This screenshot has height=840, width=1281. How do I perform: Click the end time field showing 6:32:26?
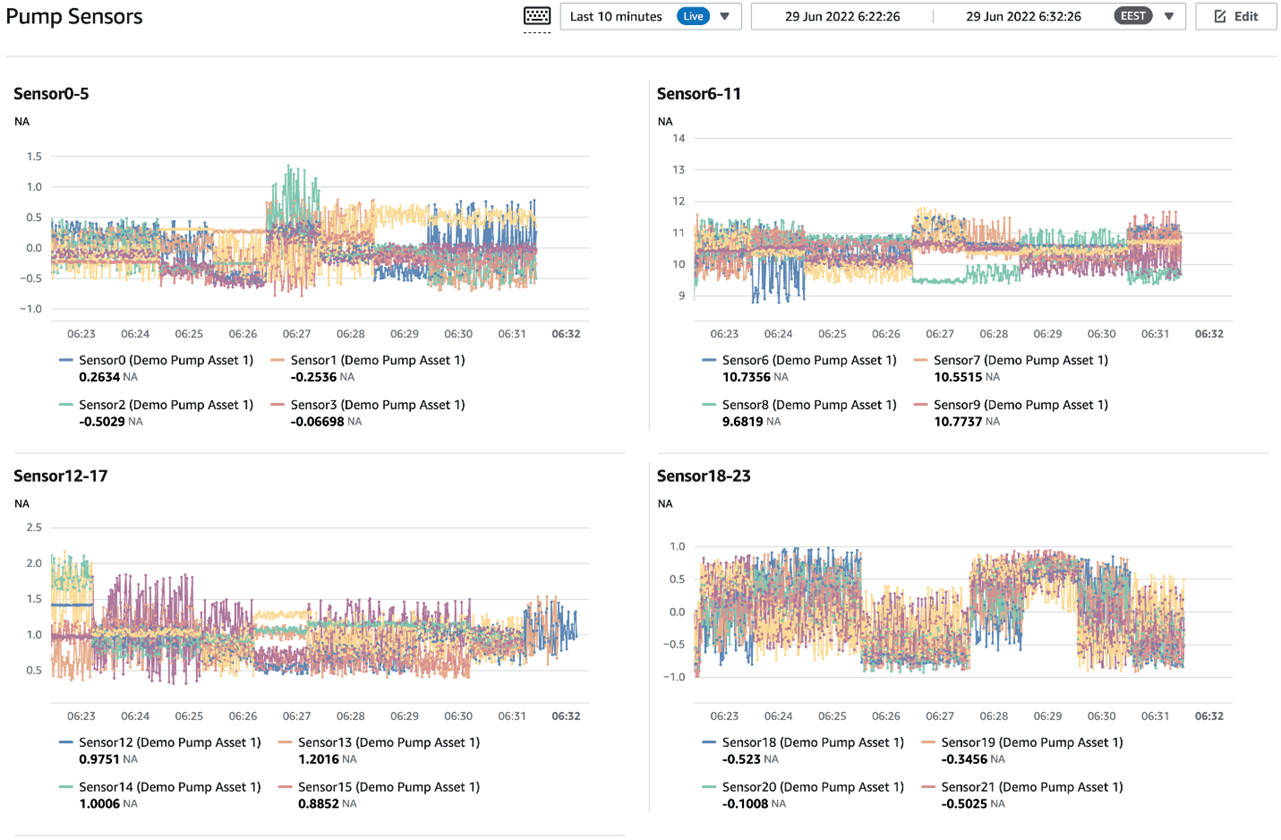tap(1022, 16)
